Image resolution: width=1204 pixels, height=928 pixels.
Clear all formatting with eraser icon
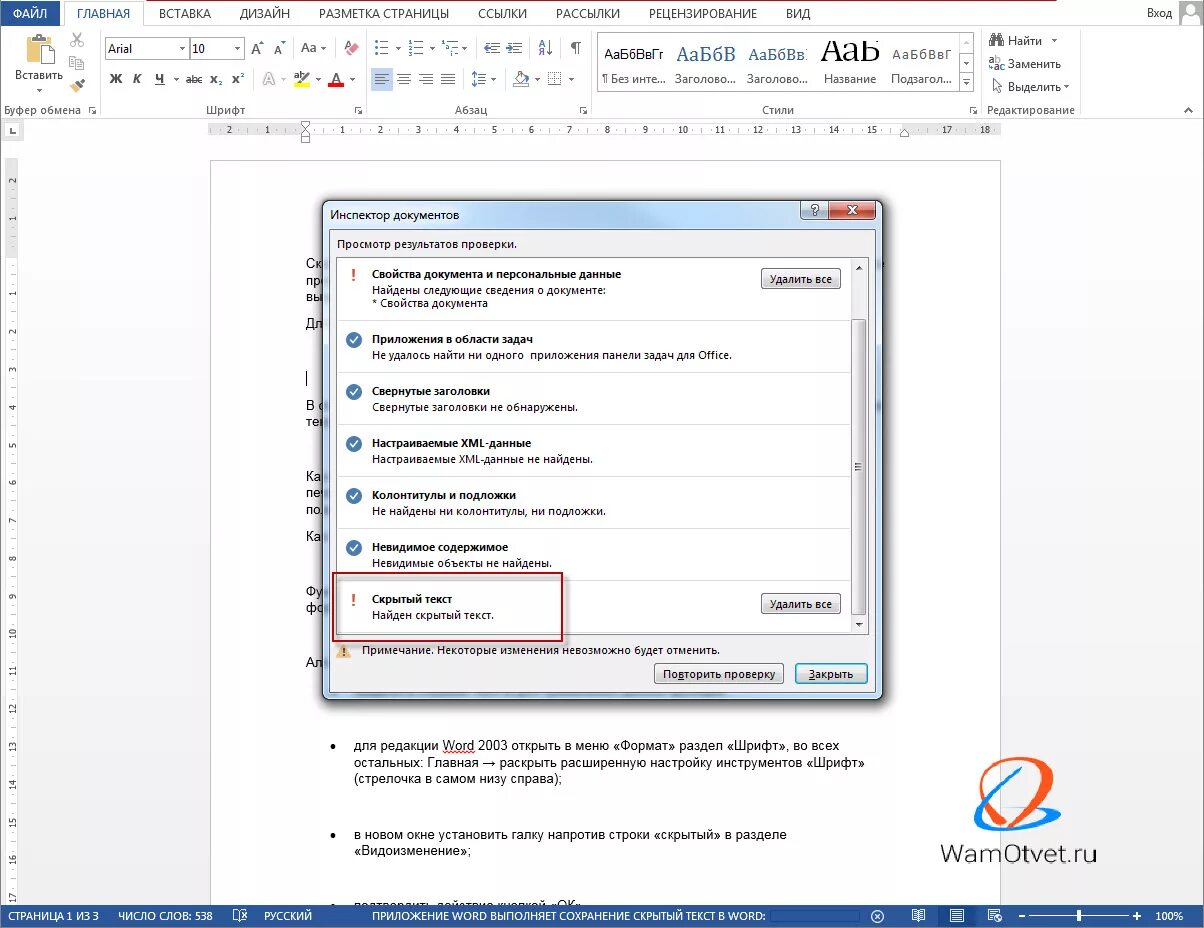click(x=350, y=48)
